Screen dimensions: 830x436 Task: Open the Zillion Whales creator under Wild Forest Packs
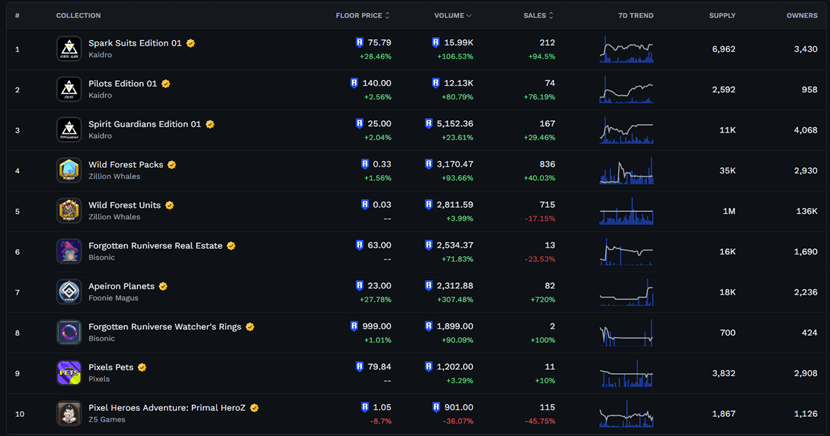coord(114,177)
